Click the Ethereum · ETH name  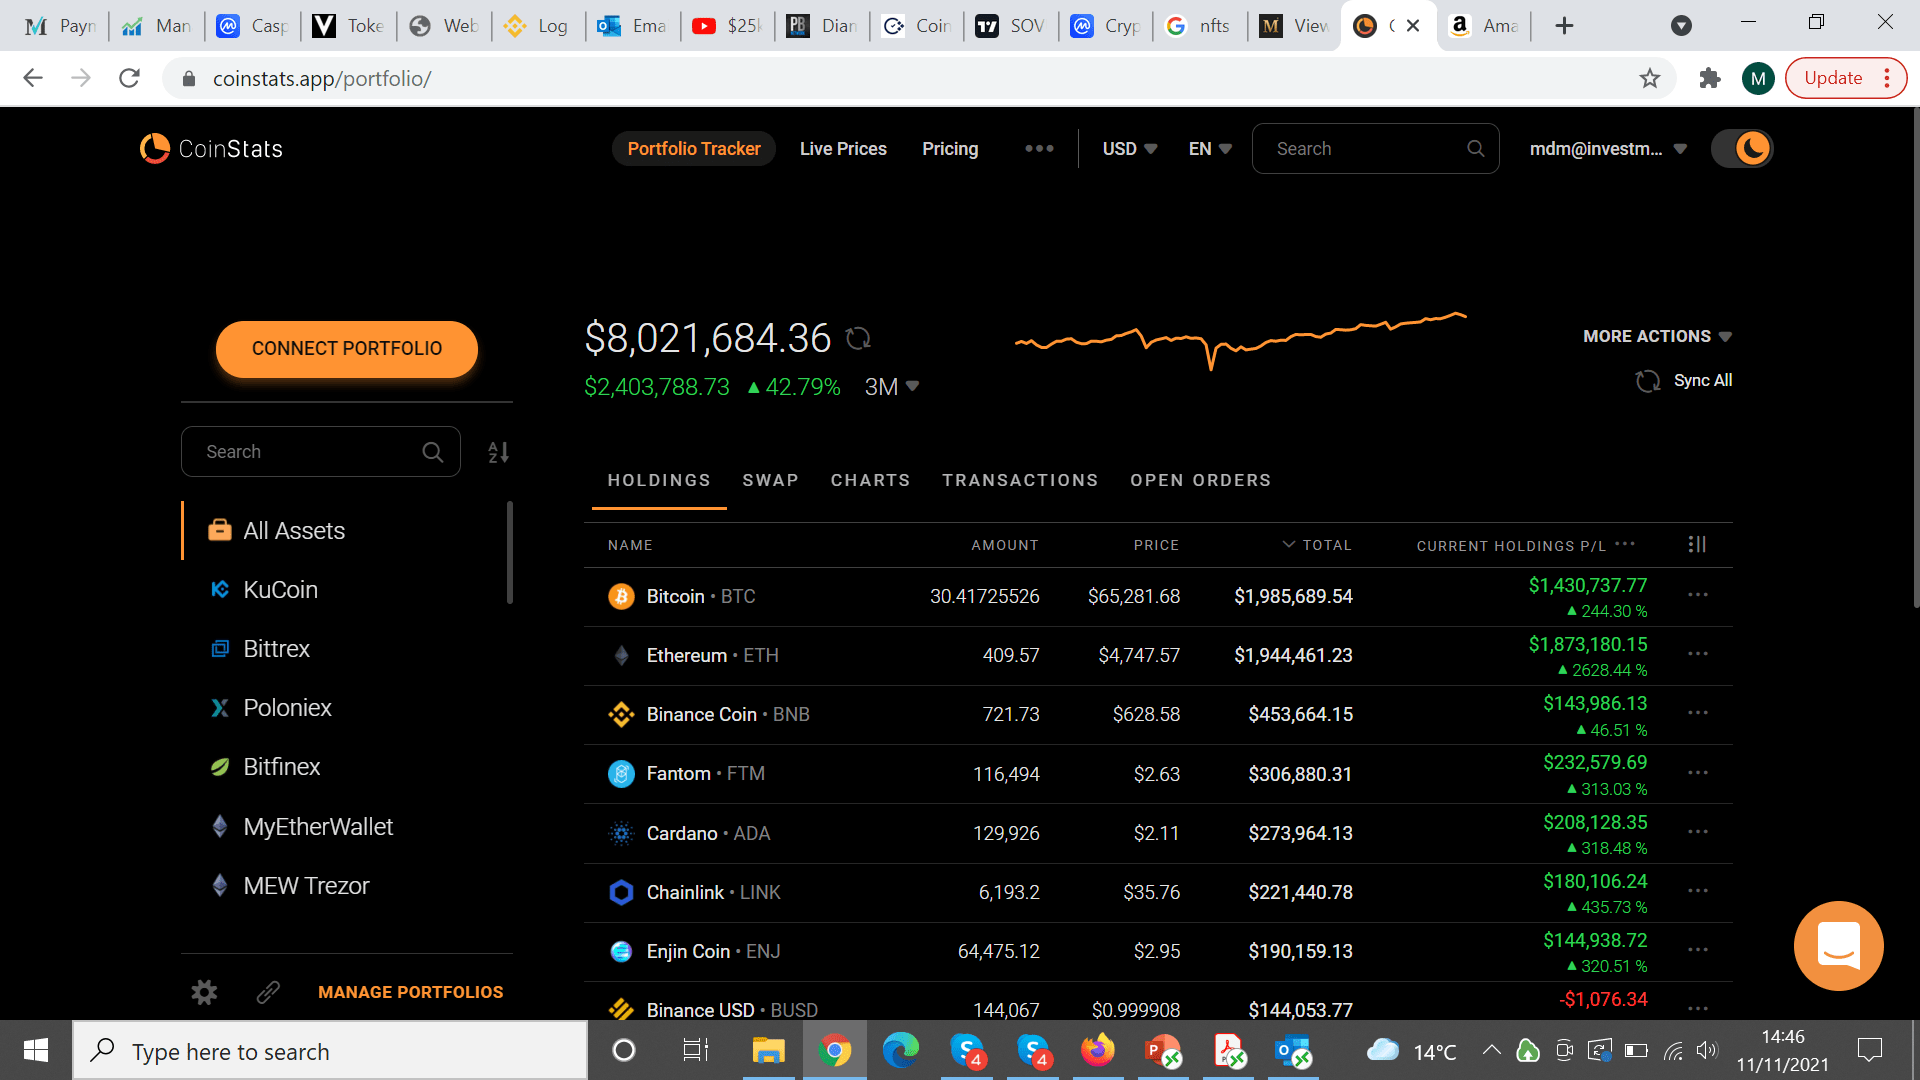(712, 656)
